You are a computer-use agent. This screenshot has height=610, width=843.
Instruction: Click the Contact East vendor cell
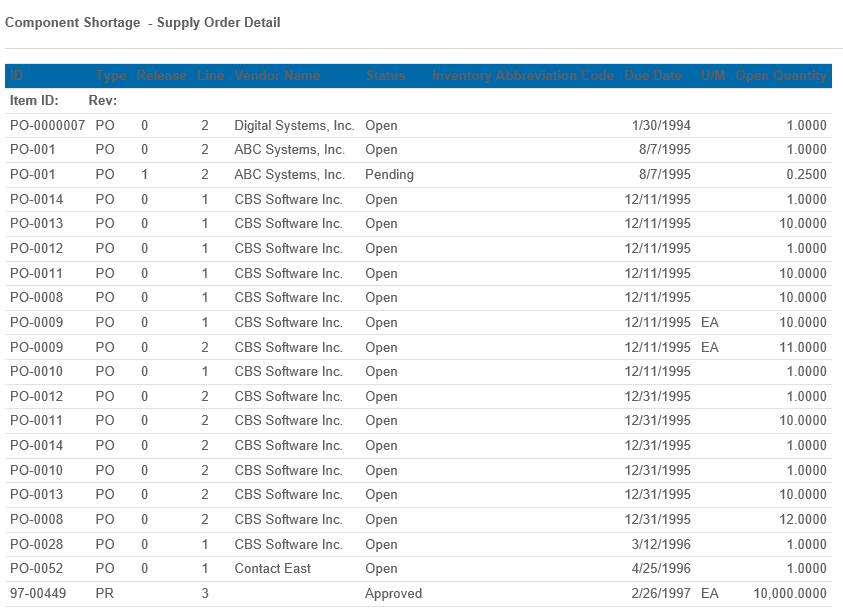pyautogui.click(x=272, y=569)
